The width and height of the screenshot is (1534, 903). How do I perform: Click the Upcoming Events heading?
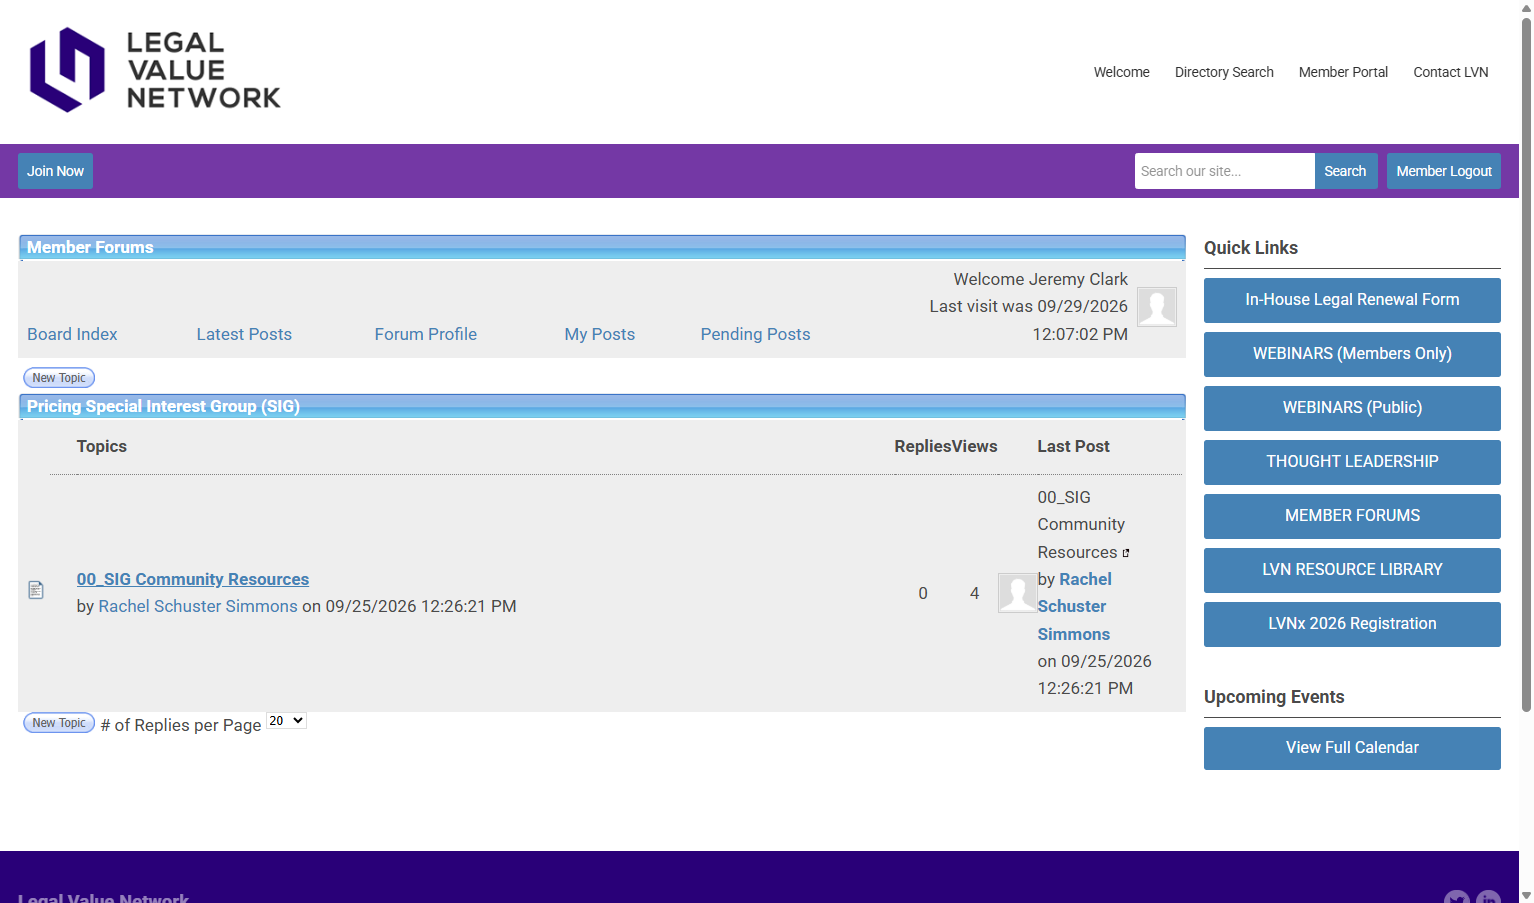tap(1274, 697)
